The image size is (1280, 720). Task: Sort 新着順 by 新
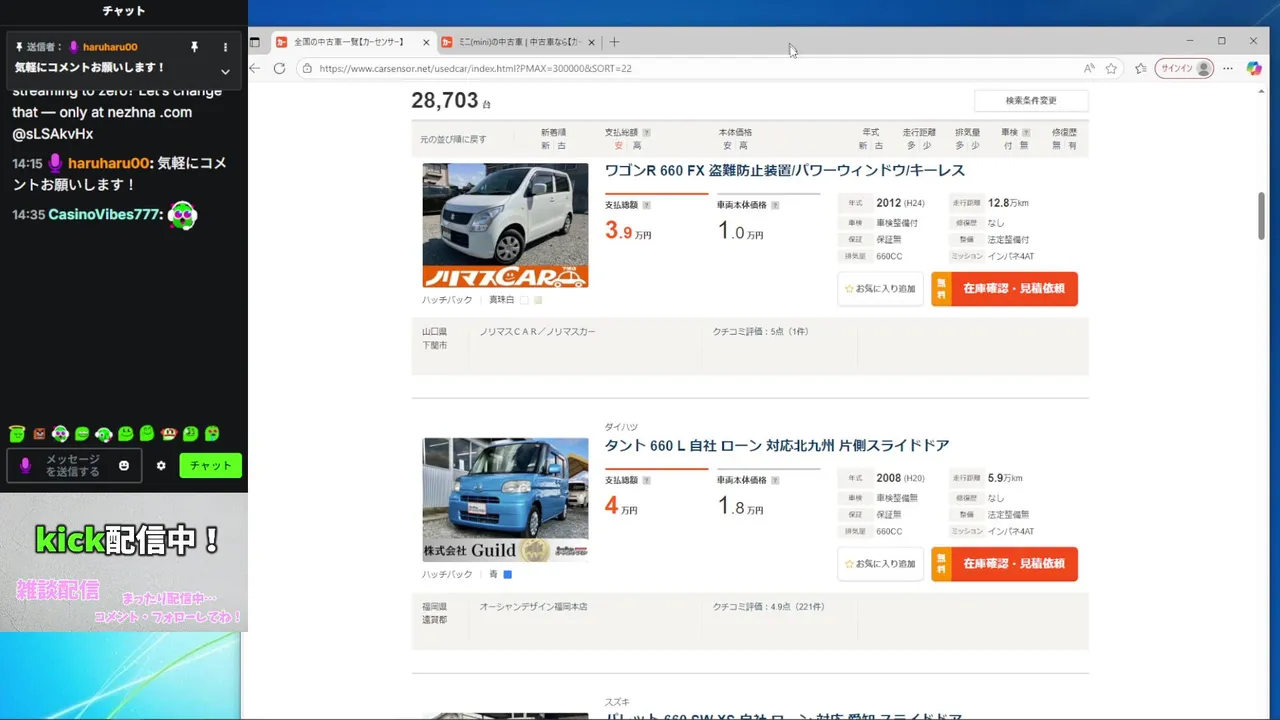click(546, 146)
